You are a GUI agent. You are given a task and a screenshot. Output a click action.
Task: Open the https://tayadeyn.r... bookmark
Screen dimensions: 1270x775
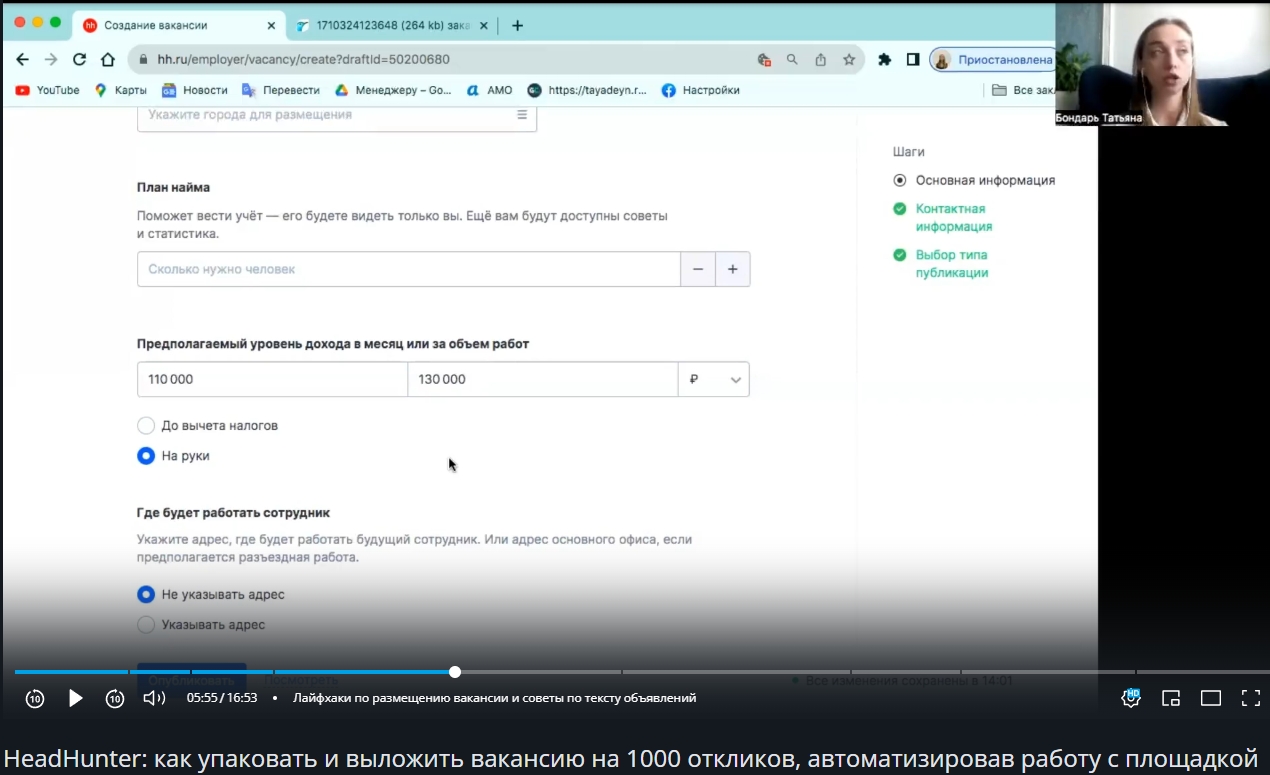coord(587,90)
